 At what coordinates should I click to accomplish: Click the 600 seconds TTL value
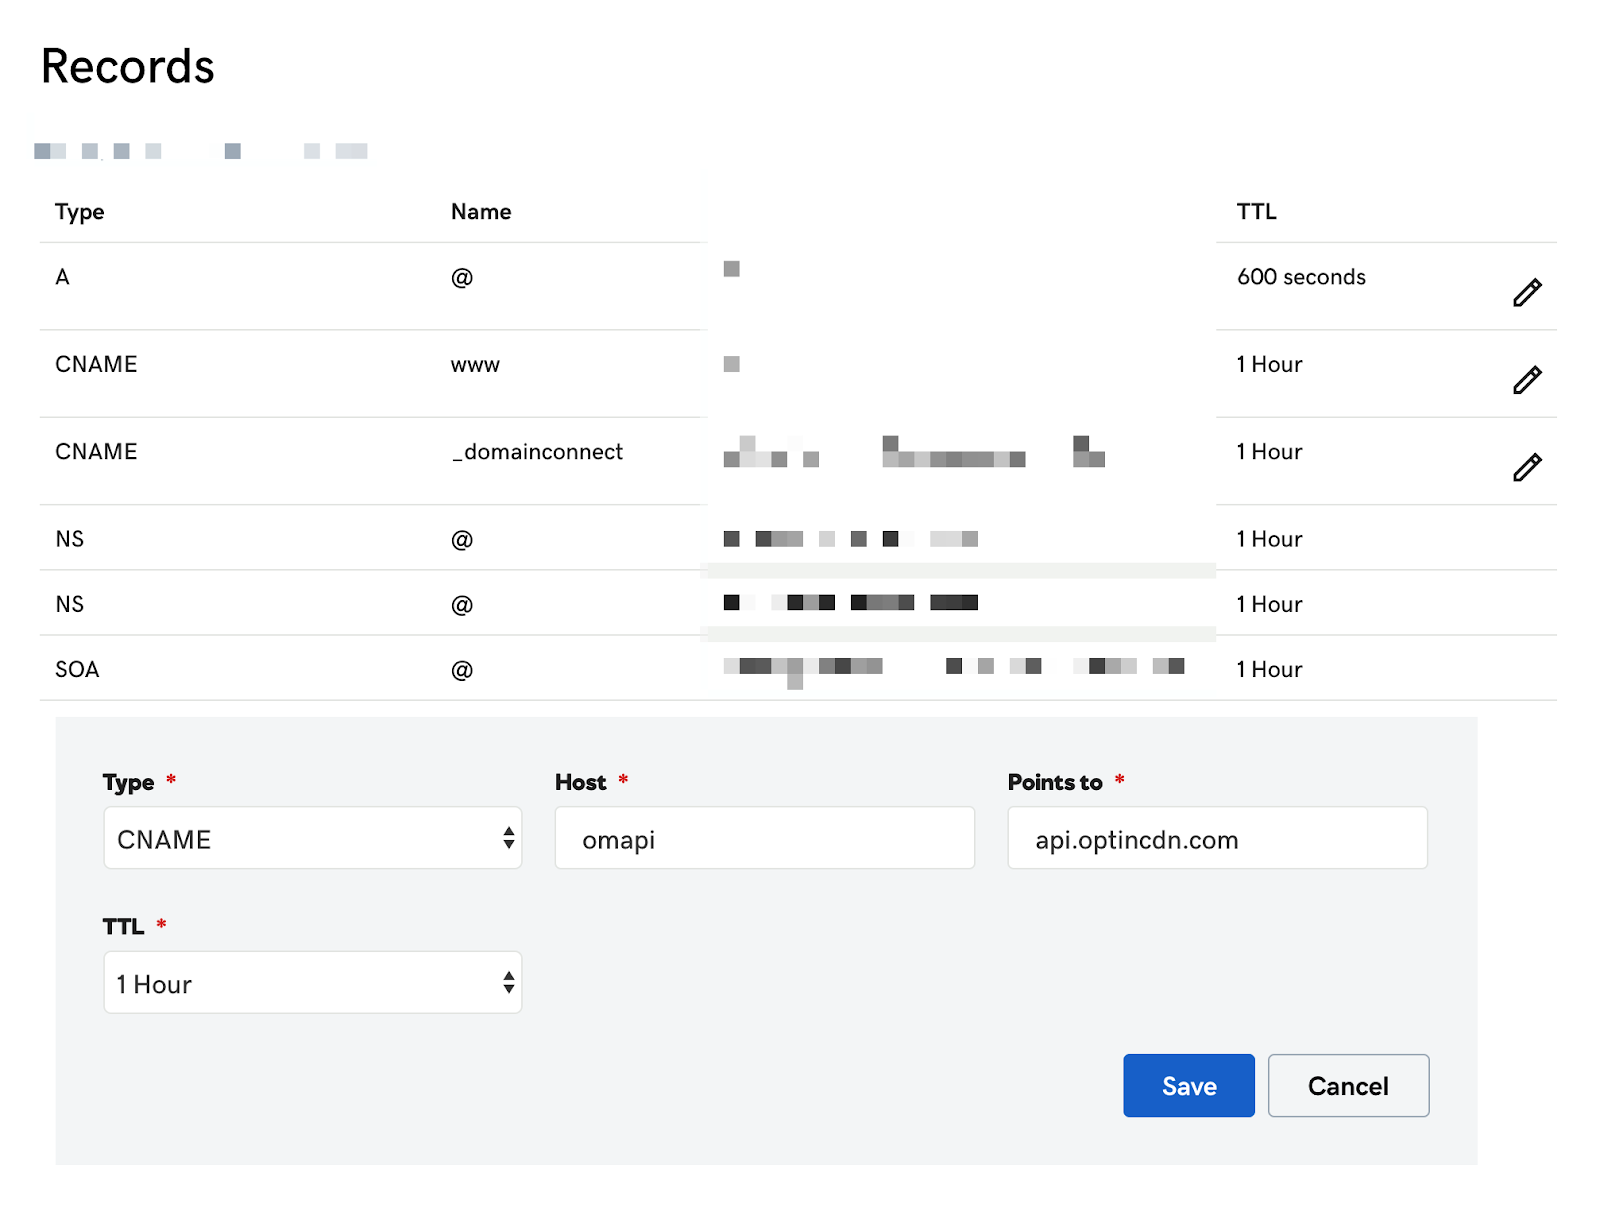click(1301, 277)
